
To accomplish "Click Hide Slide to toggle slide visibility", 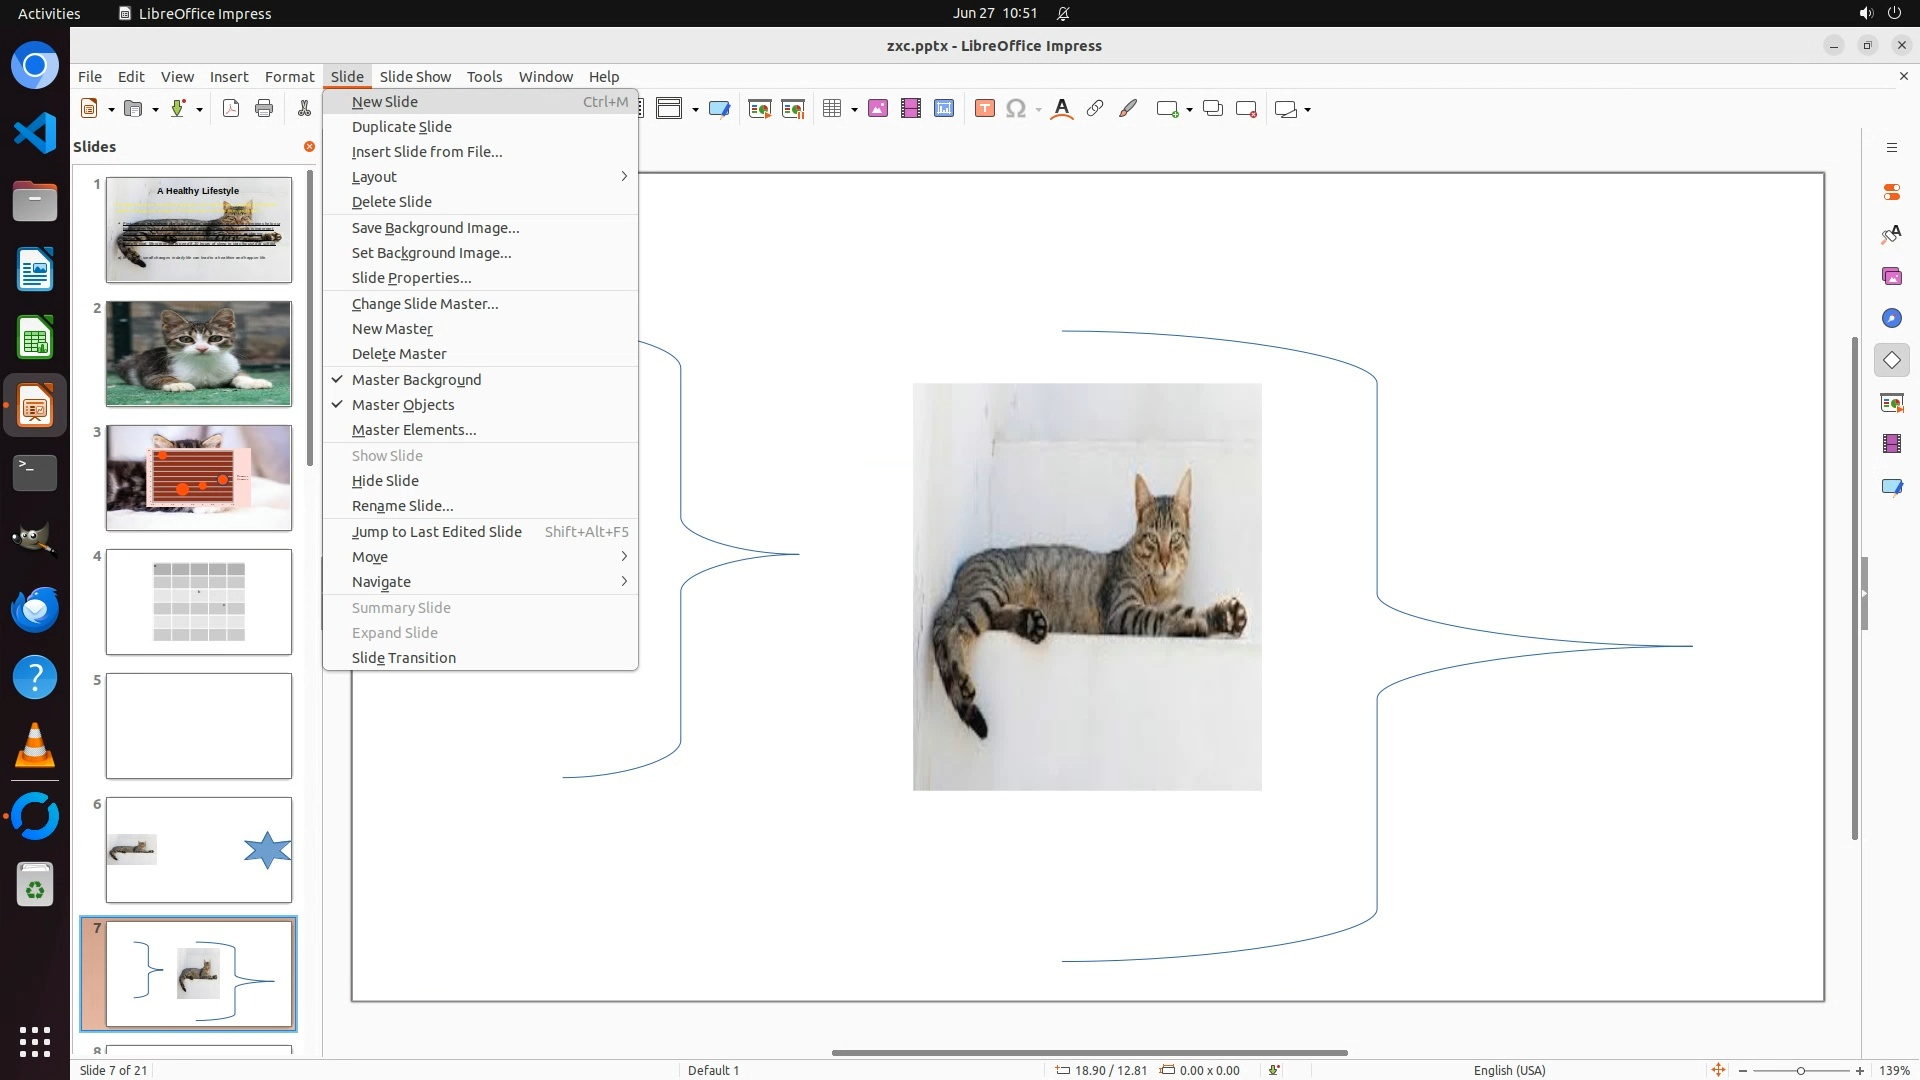I will (x=385, y=481).
